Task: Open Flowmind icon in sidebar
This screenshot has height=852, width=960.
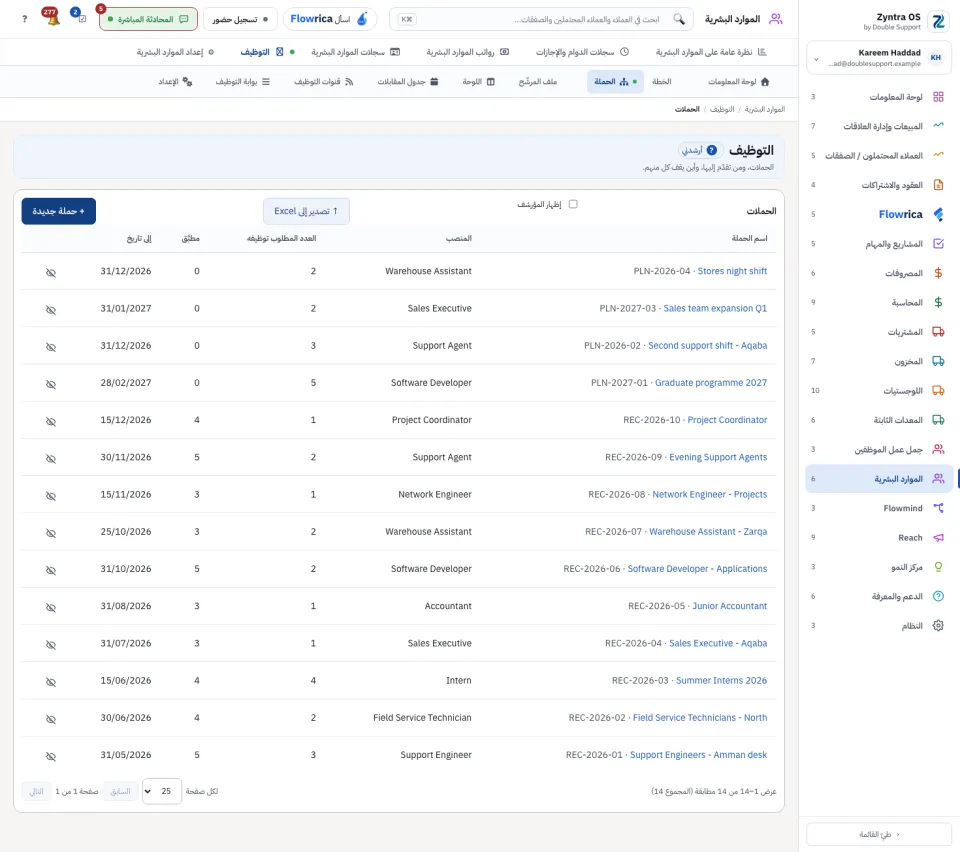Action: 938,508
